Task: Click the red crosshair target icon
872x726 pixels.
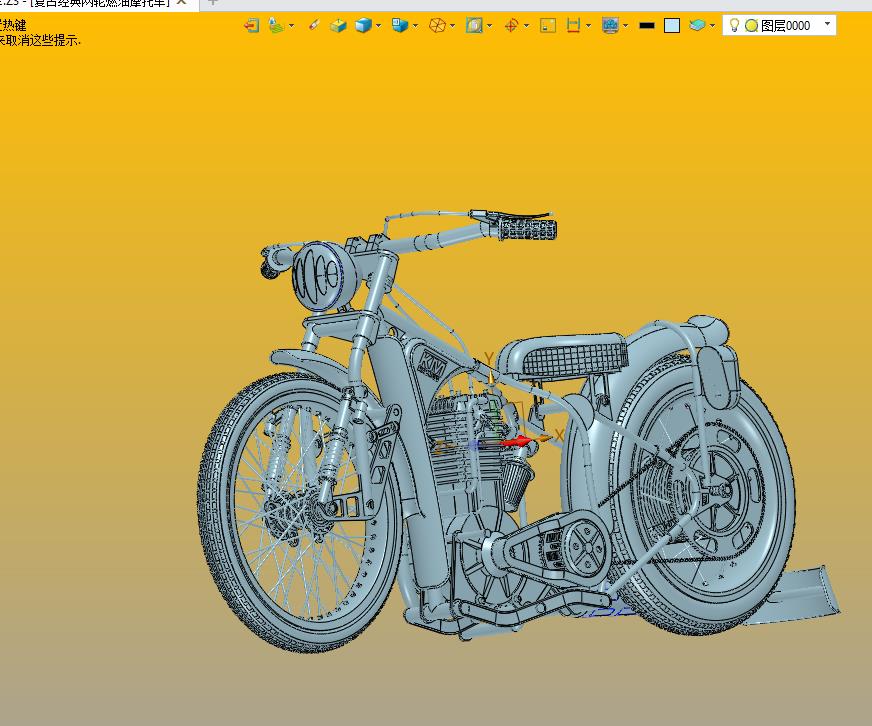Action: click(x=511, y=25)
